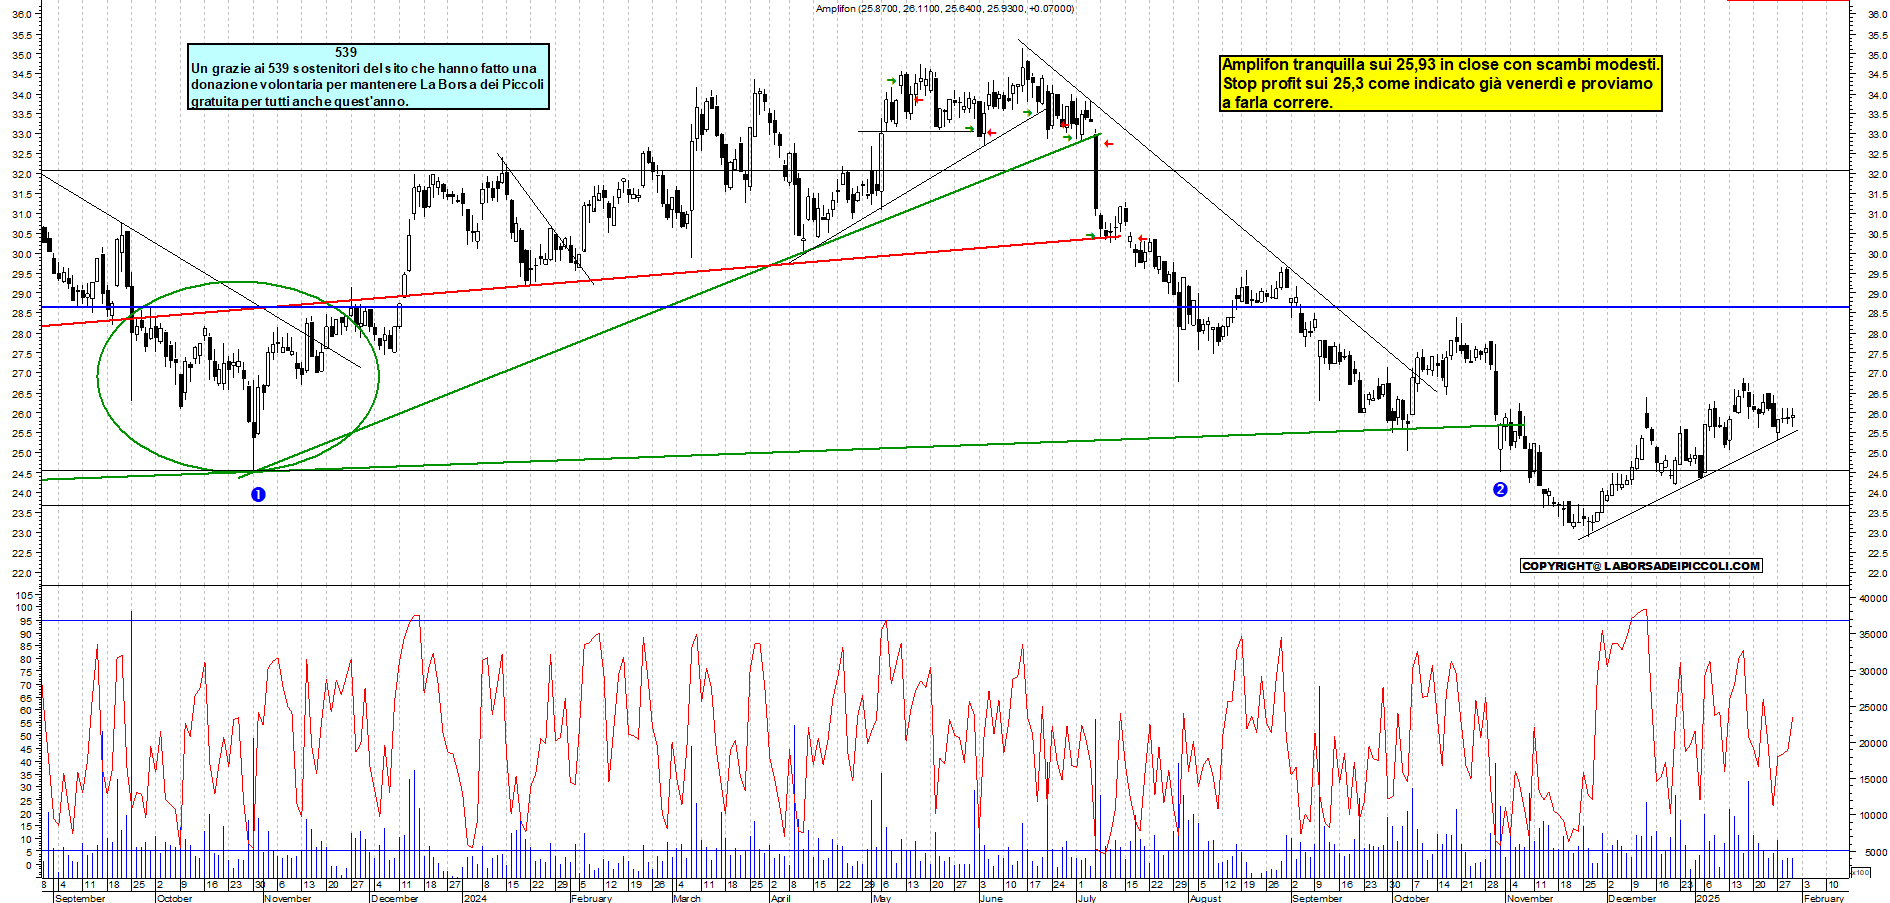The width and height of the screenshot is (1890, 903).
Task: Click the '35000' volume scale label
Action: pos(1873,635)
